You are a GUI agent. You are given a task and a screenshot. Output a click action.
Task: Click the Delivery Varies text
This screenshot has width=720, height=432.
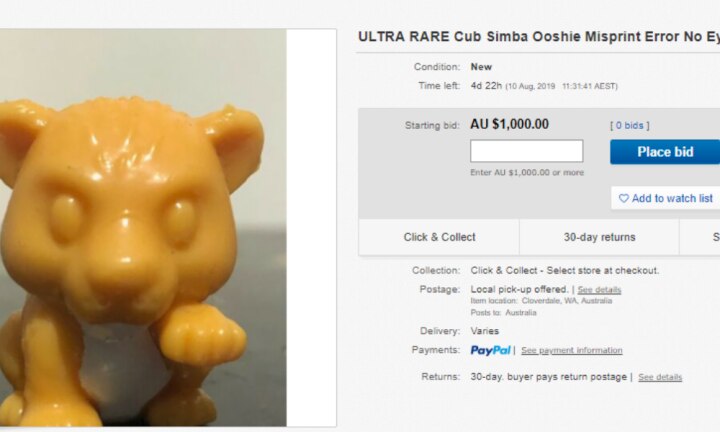[x=484, y=331]
